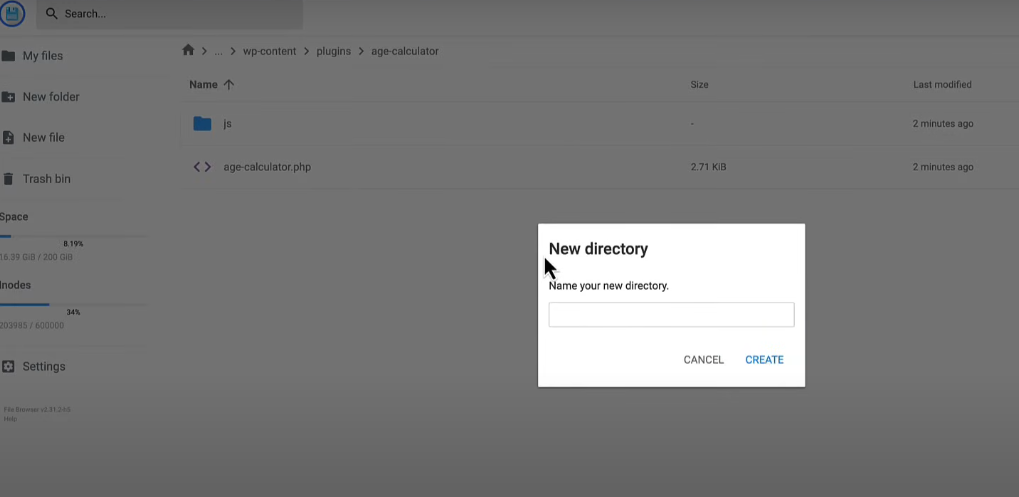This screenshot has width=1019, height=497.
Task: Sort files by Last modified column
Action: click(x=941, y=85)
